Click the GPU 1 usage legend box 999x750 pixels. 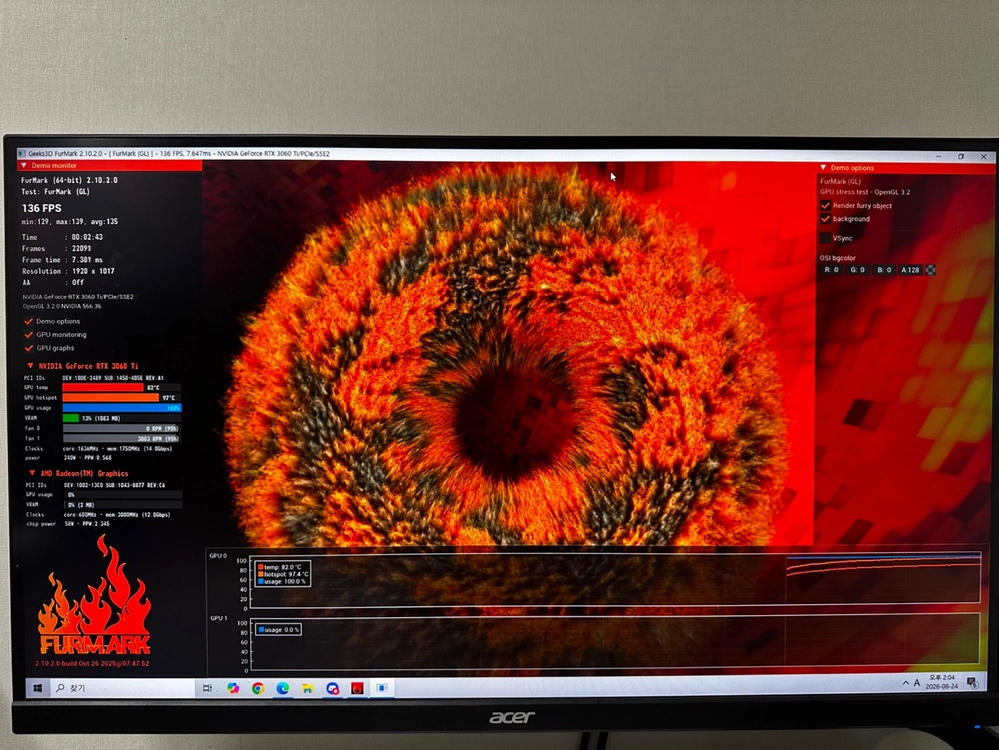click(x=278, y=630)
